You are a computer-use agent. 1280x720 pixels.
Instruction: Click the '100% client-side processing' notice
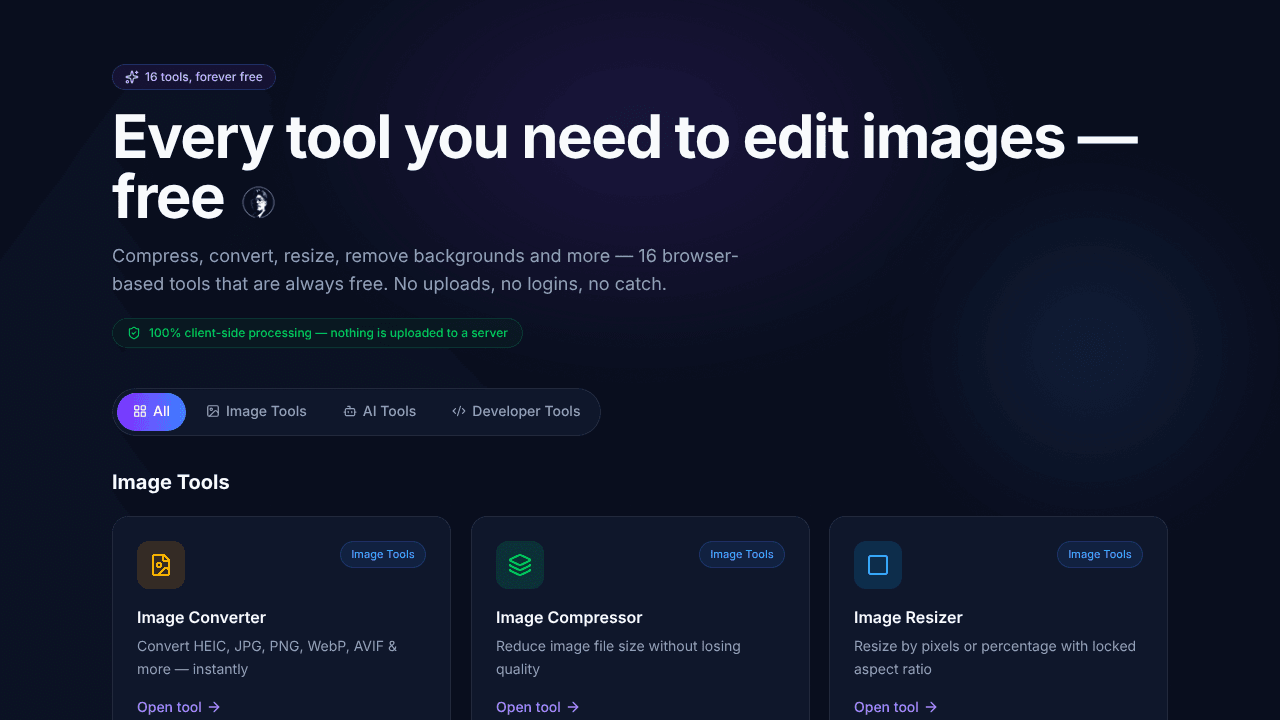pos(317,333)
